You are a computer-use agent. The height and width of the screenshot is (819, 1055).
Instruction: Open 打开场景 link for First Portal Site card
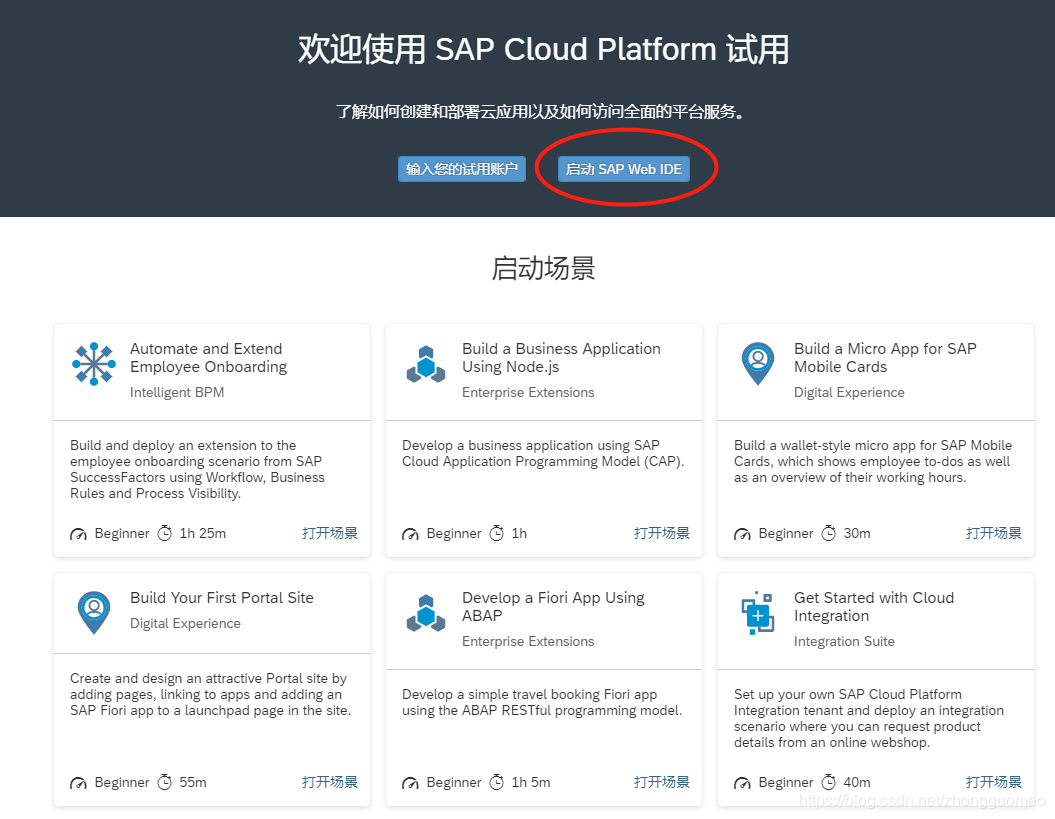(330, 782)
